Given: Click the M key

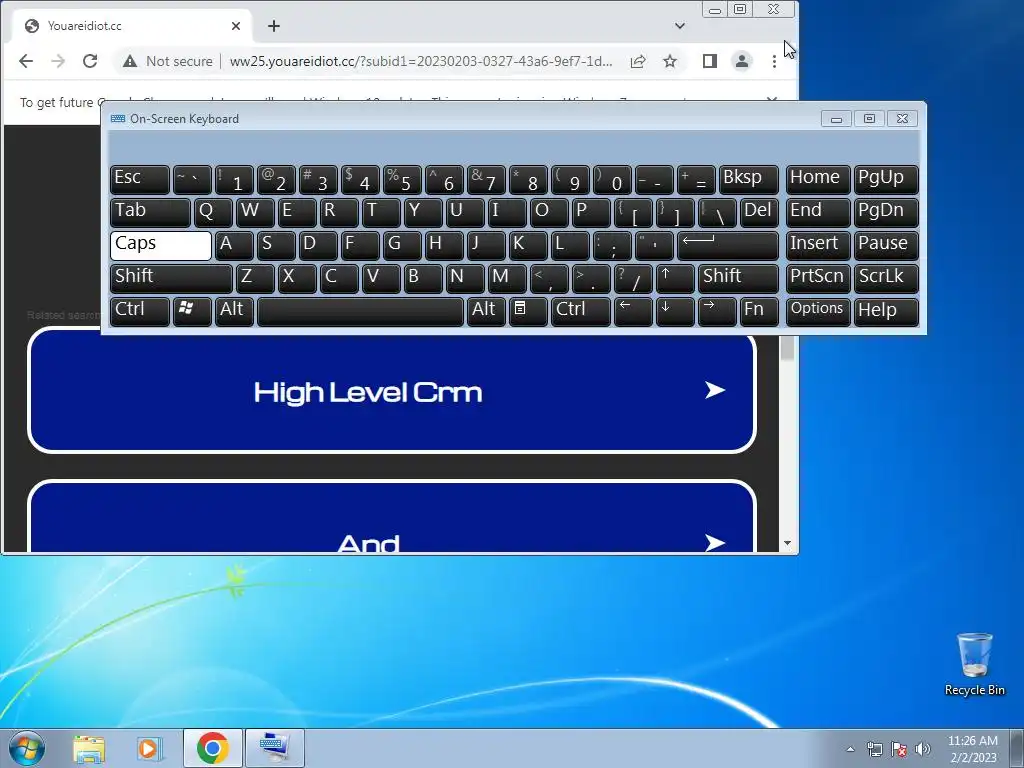Looking at the screenshot, I should [x=507, y=279].
